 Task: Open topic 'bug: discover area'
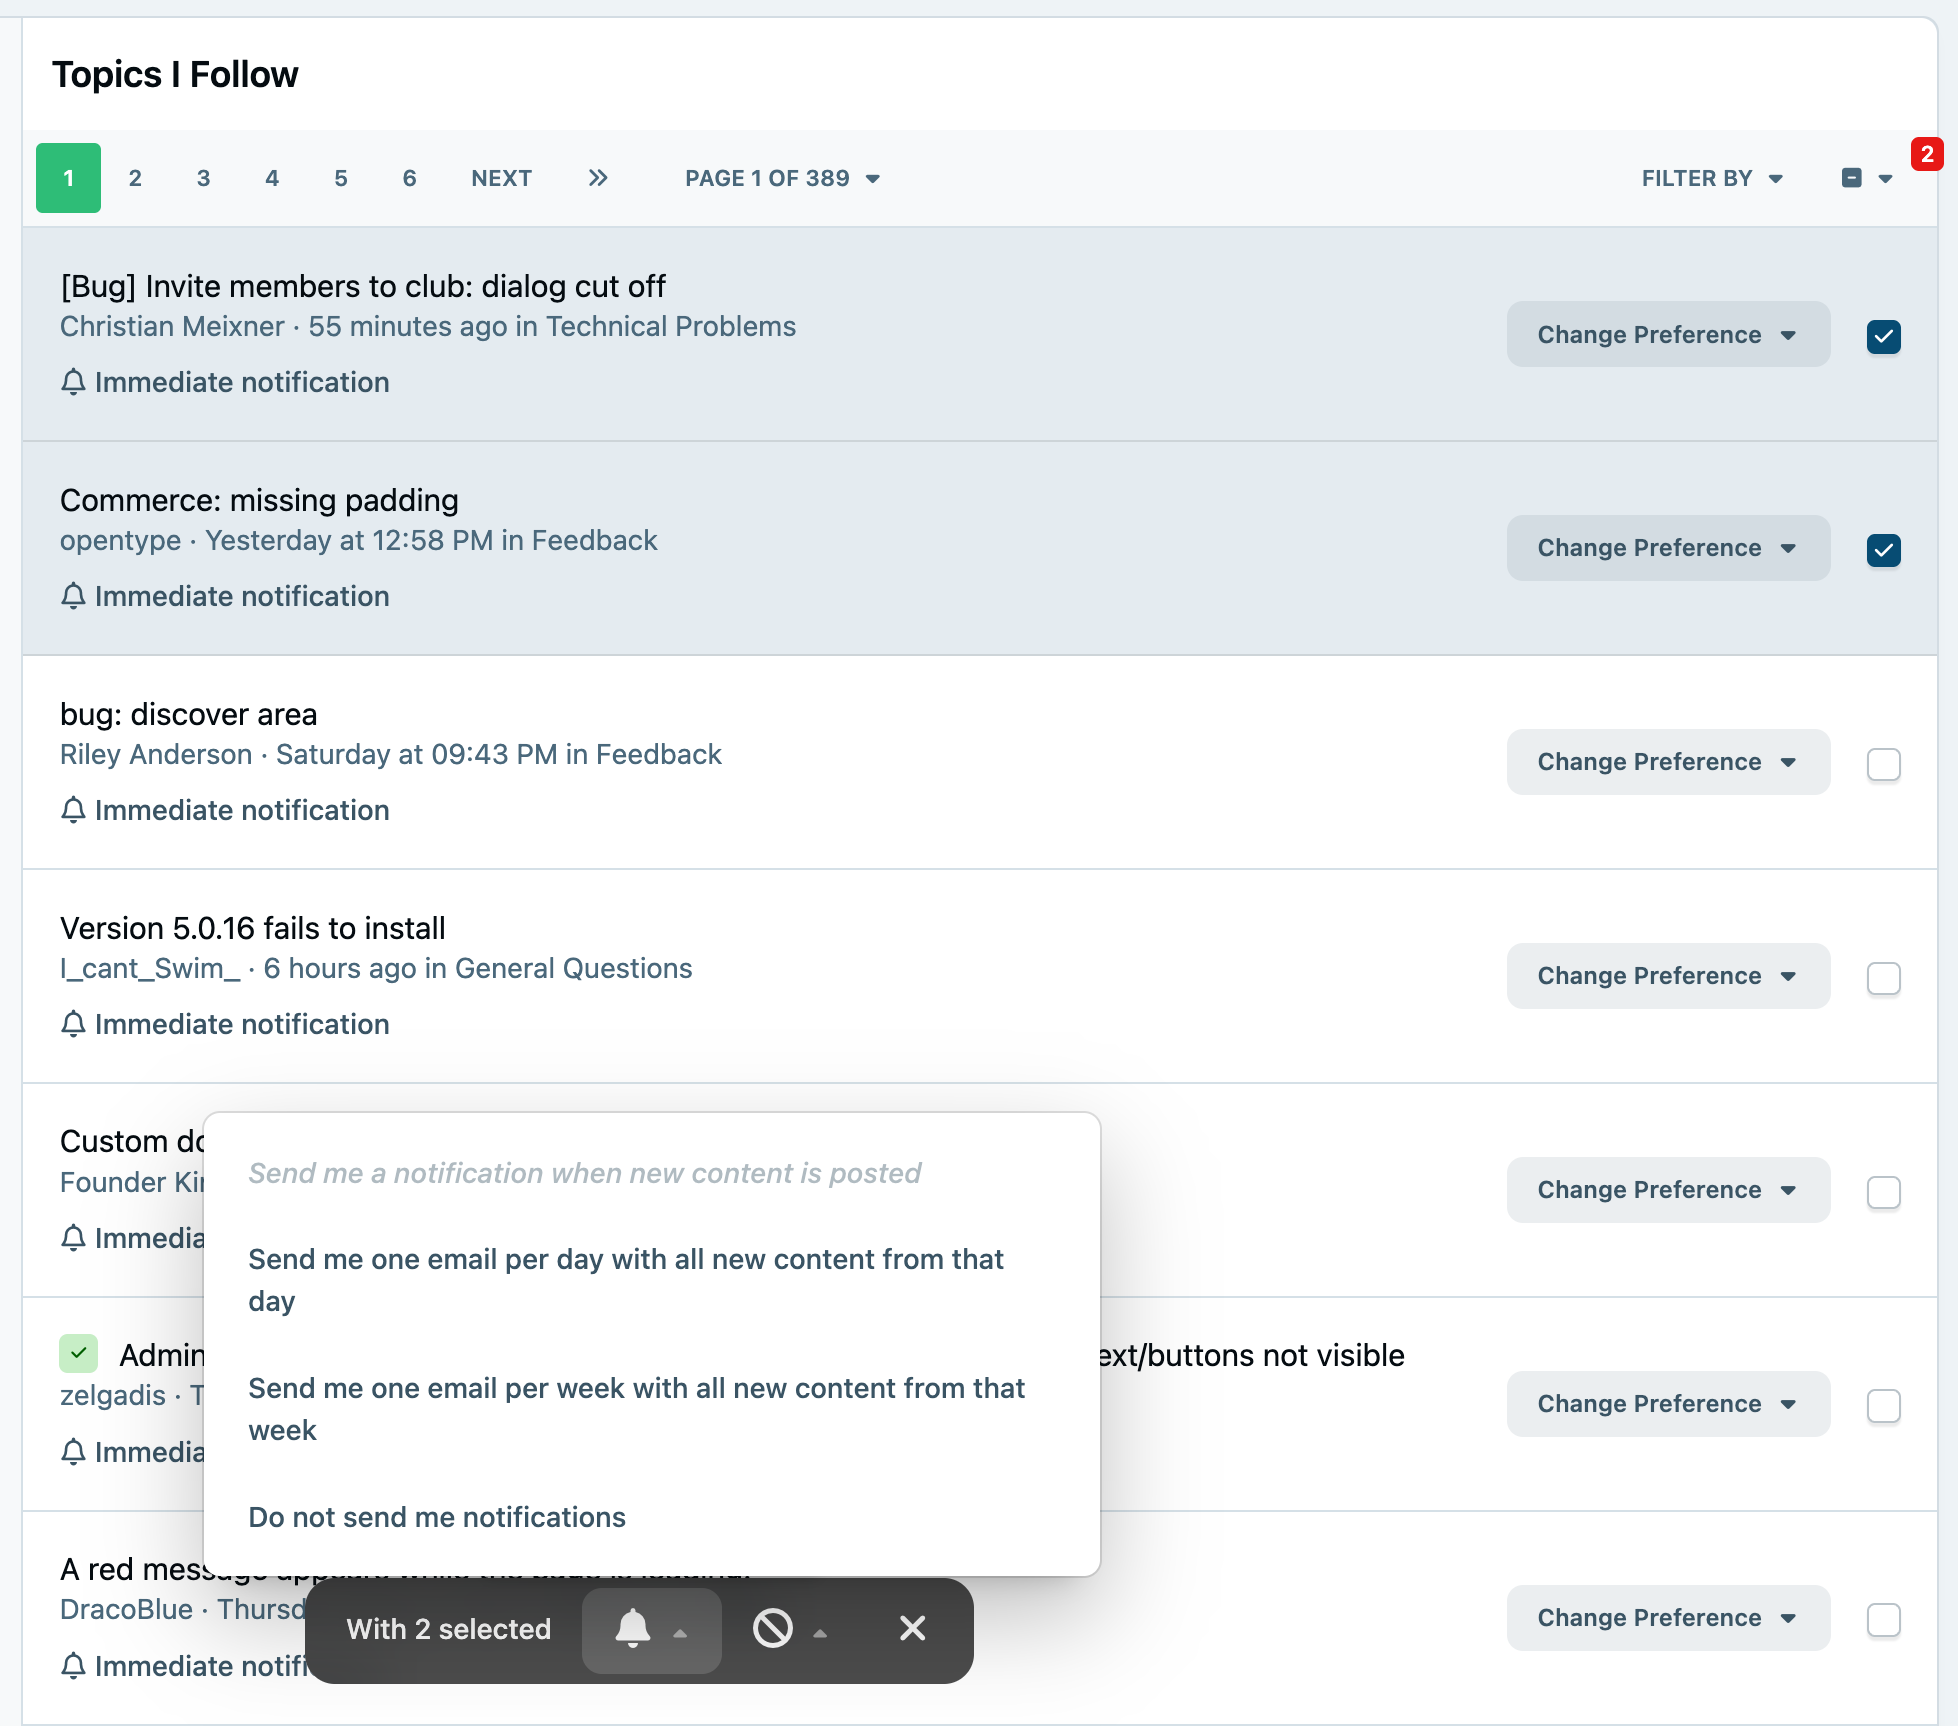point(188,714)
